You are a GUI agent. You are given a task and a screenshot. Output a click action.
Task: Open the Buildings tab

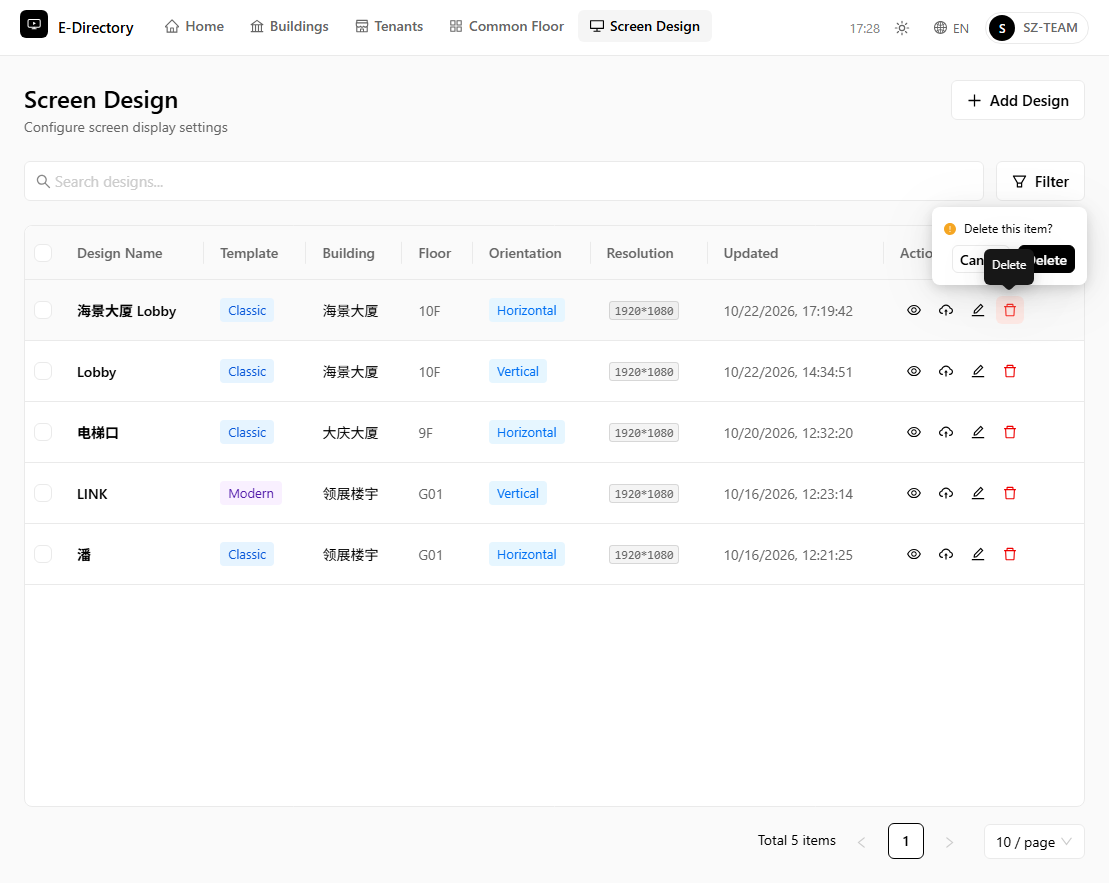click(x=289, y=26)
